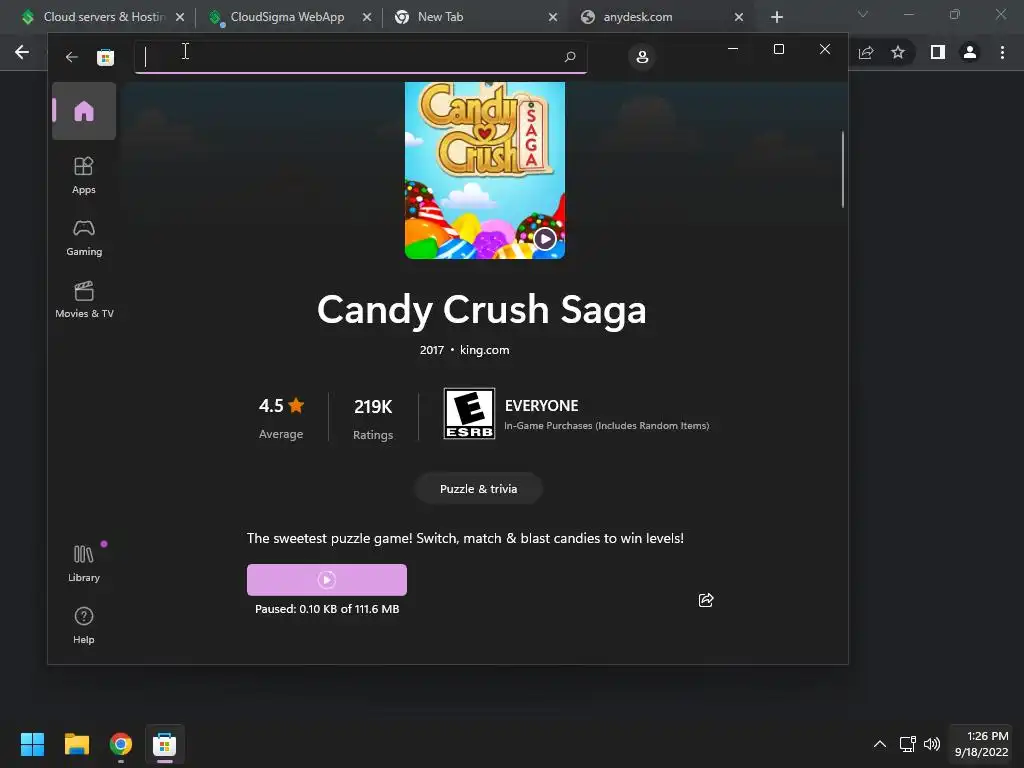Open the Help page

coord(84,626)
